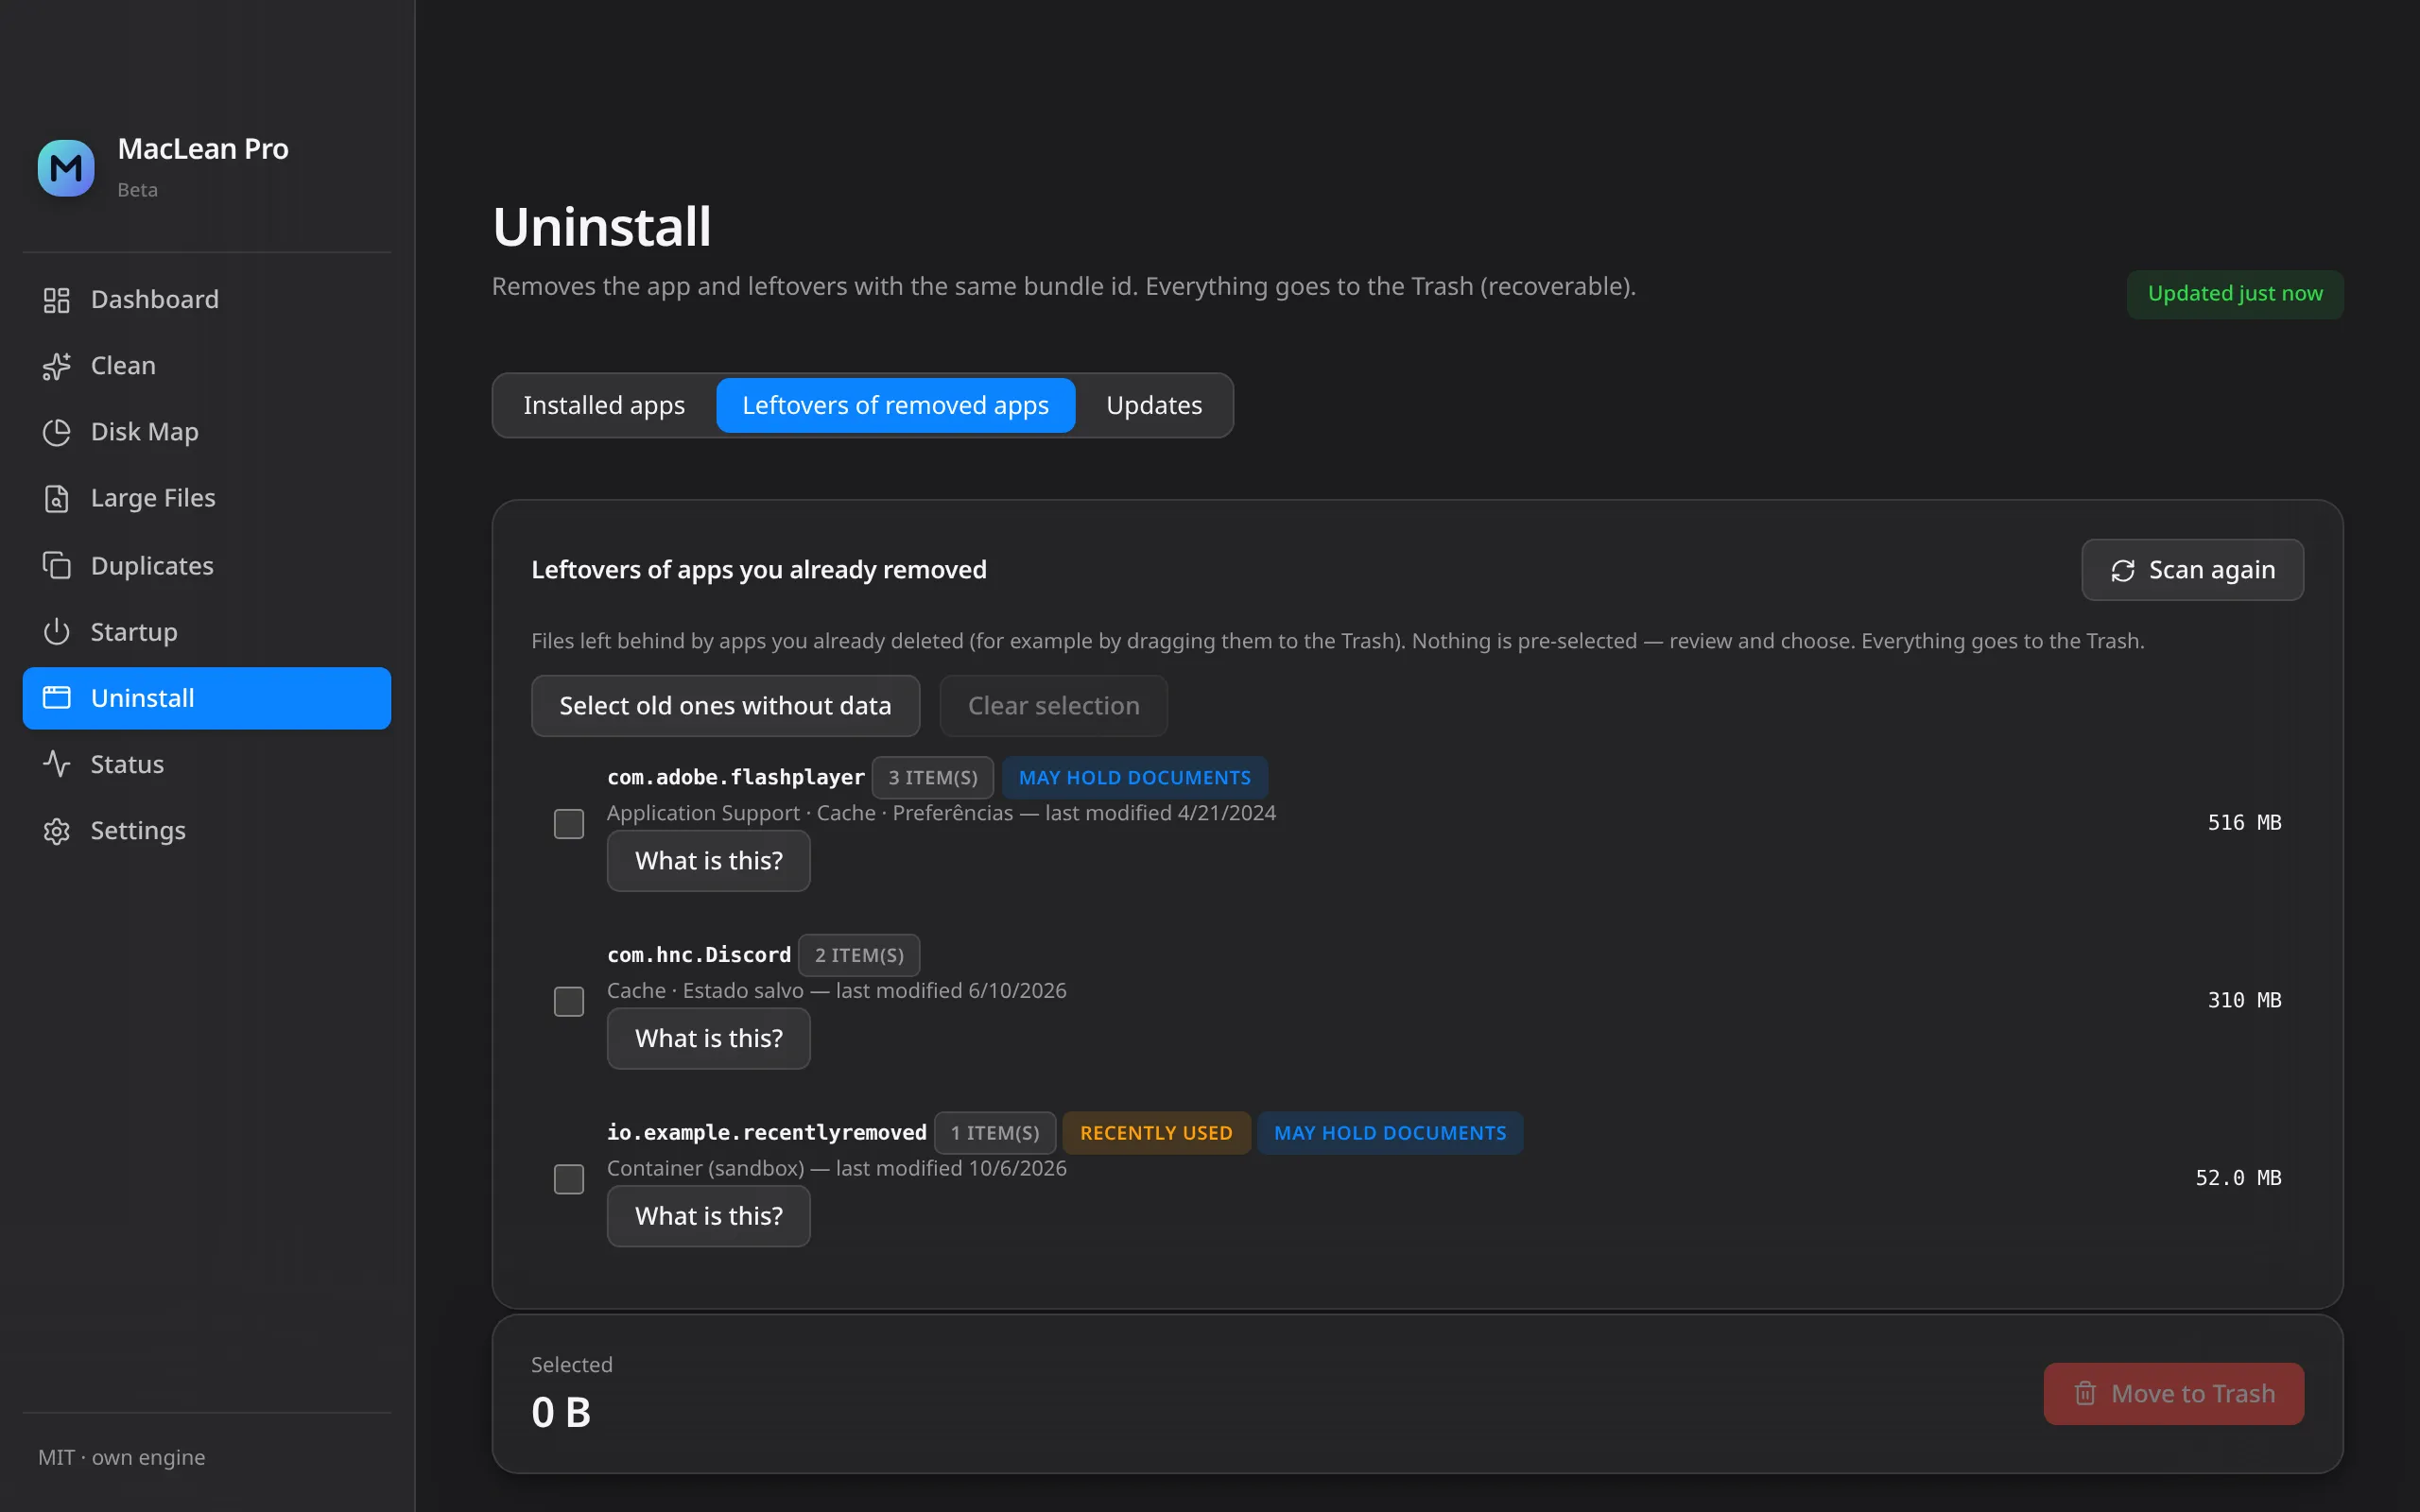Click the 52.0 MB size value
This screenshot has height=1512, width=2420.
[x=2238, y=1178]
